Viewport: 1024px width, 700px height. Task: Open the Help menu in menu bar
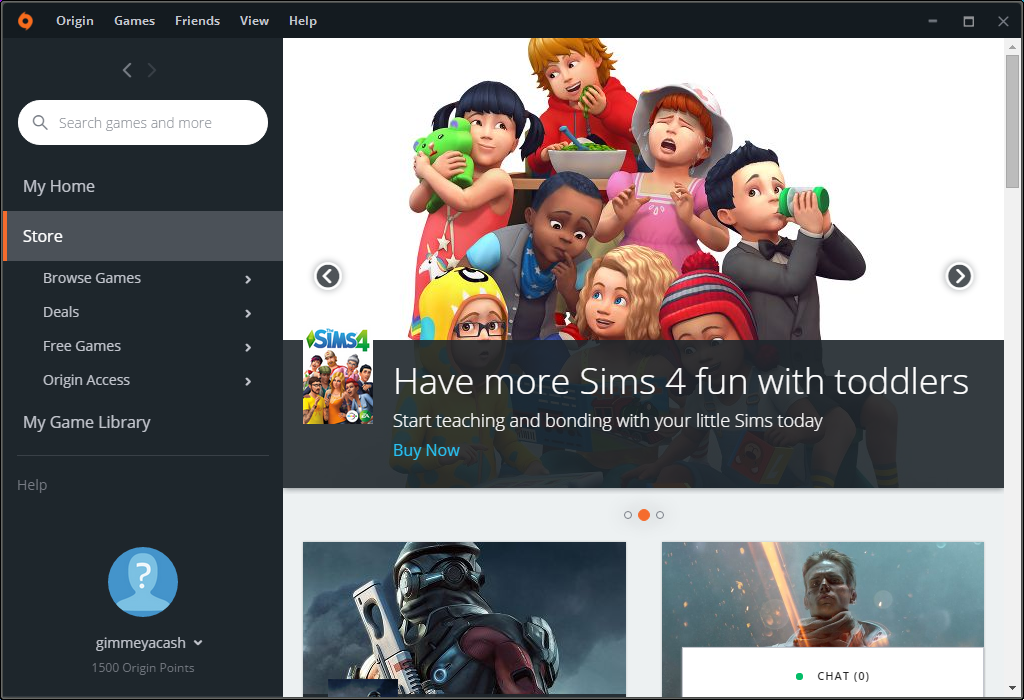[x=303, y=21]
